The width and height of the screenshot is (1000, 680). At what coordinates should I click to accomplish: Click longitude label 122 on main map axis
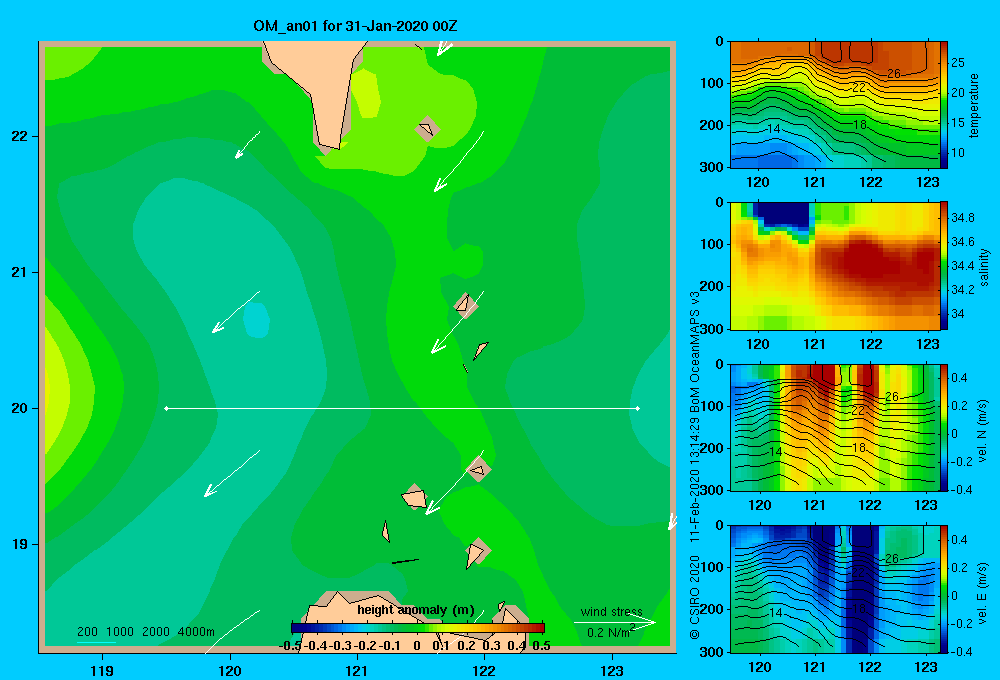coord(484,670)
